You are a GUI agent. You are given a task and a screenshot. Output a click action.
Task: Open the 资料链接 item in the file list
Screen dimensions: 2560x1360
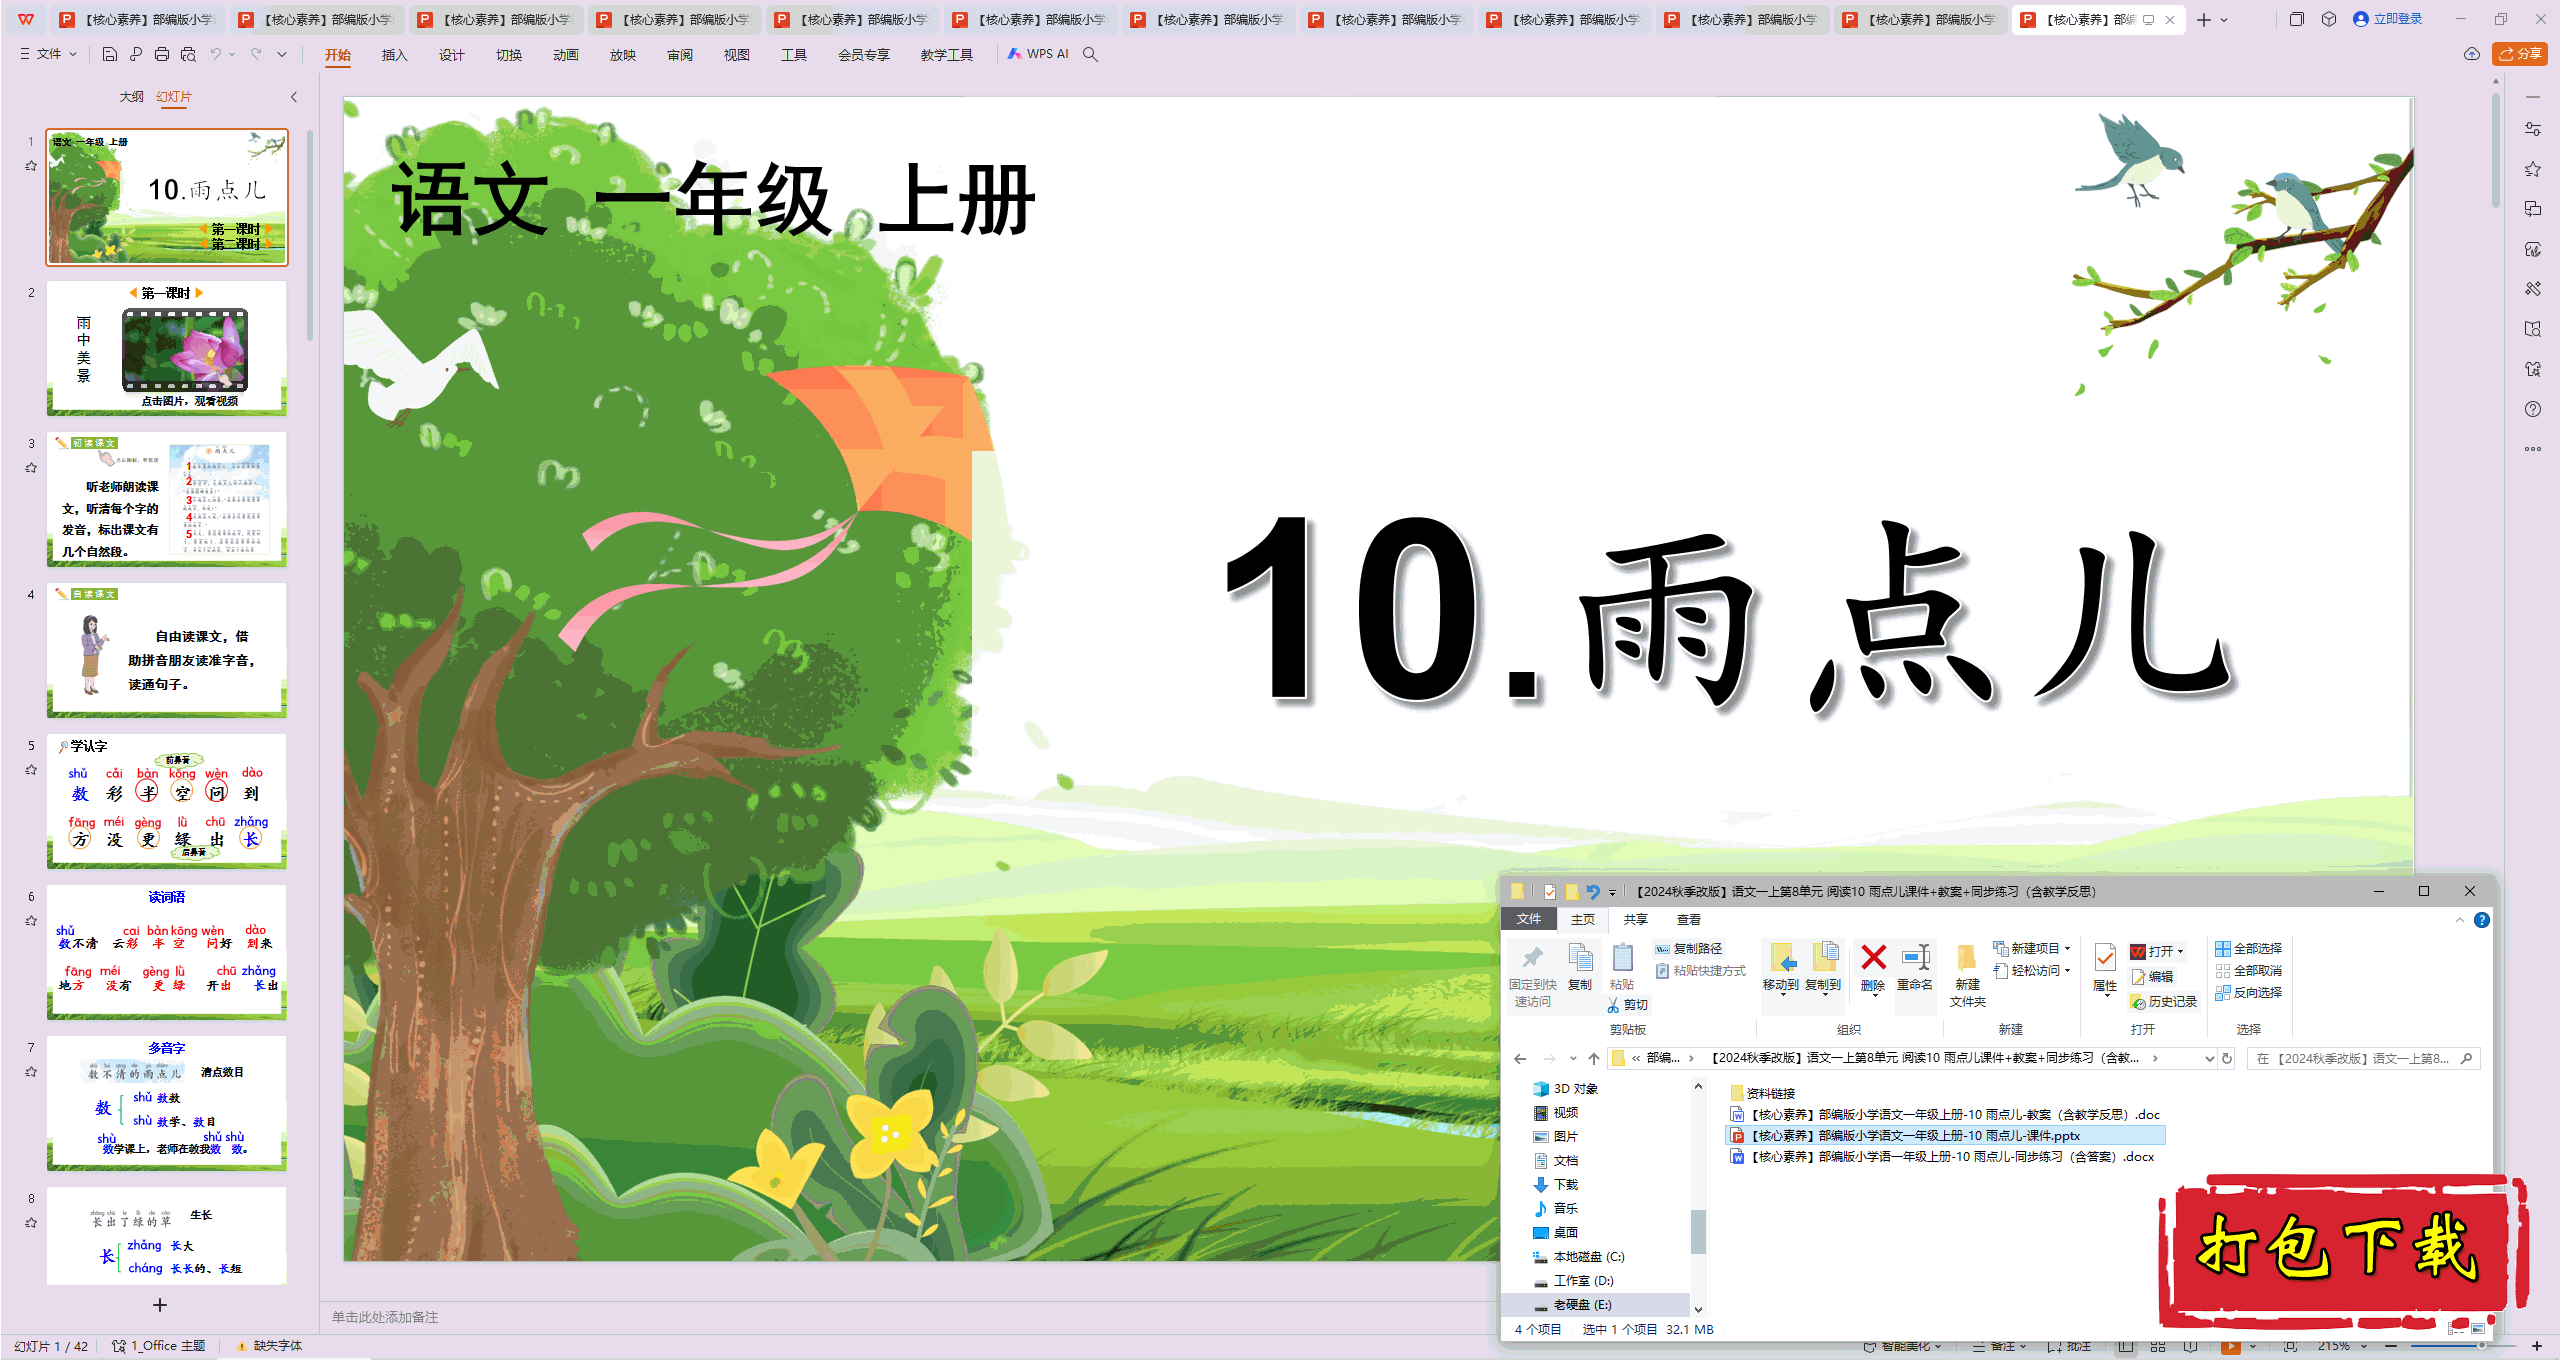coord(1762,1093)
